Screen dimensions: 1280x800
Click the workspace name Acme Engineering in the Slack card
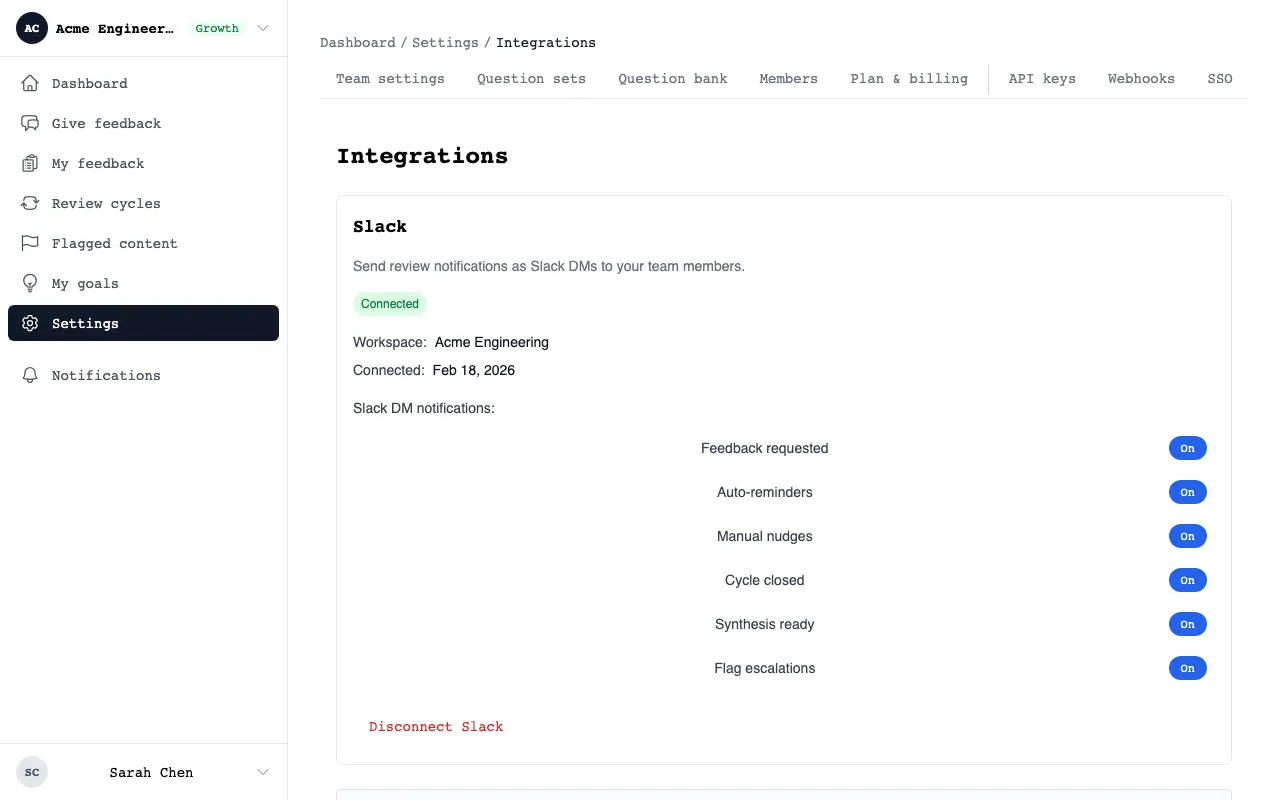tap(492, 342)
